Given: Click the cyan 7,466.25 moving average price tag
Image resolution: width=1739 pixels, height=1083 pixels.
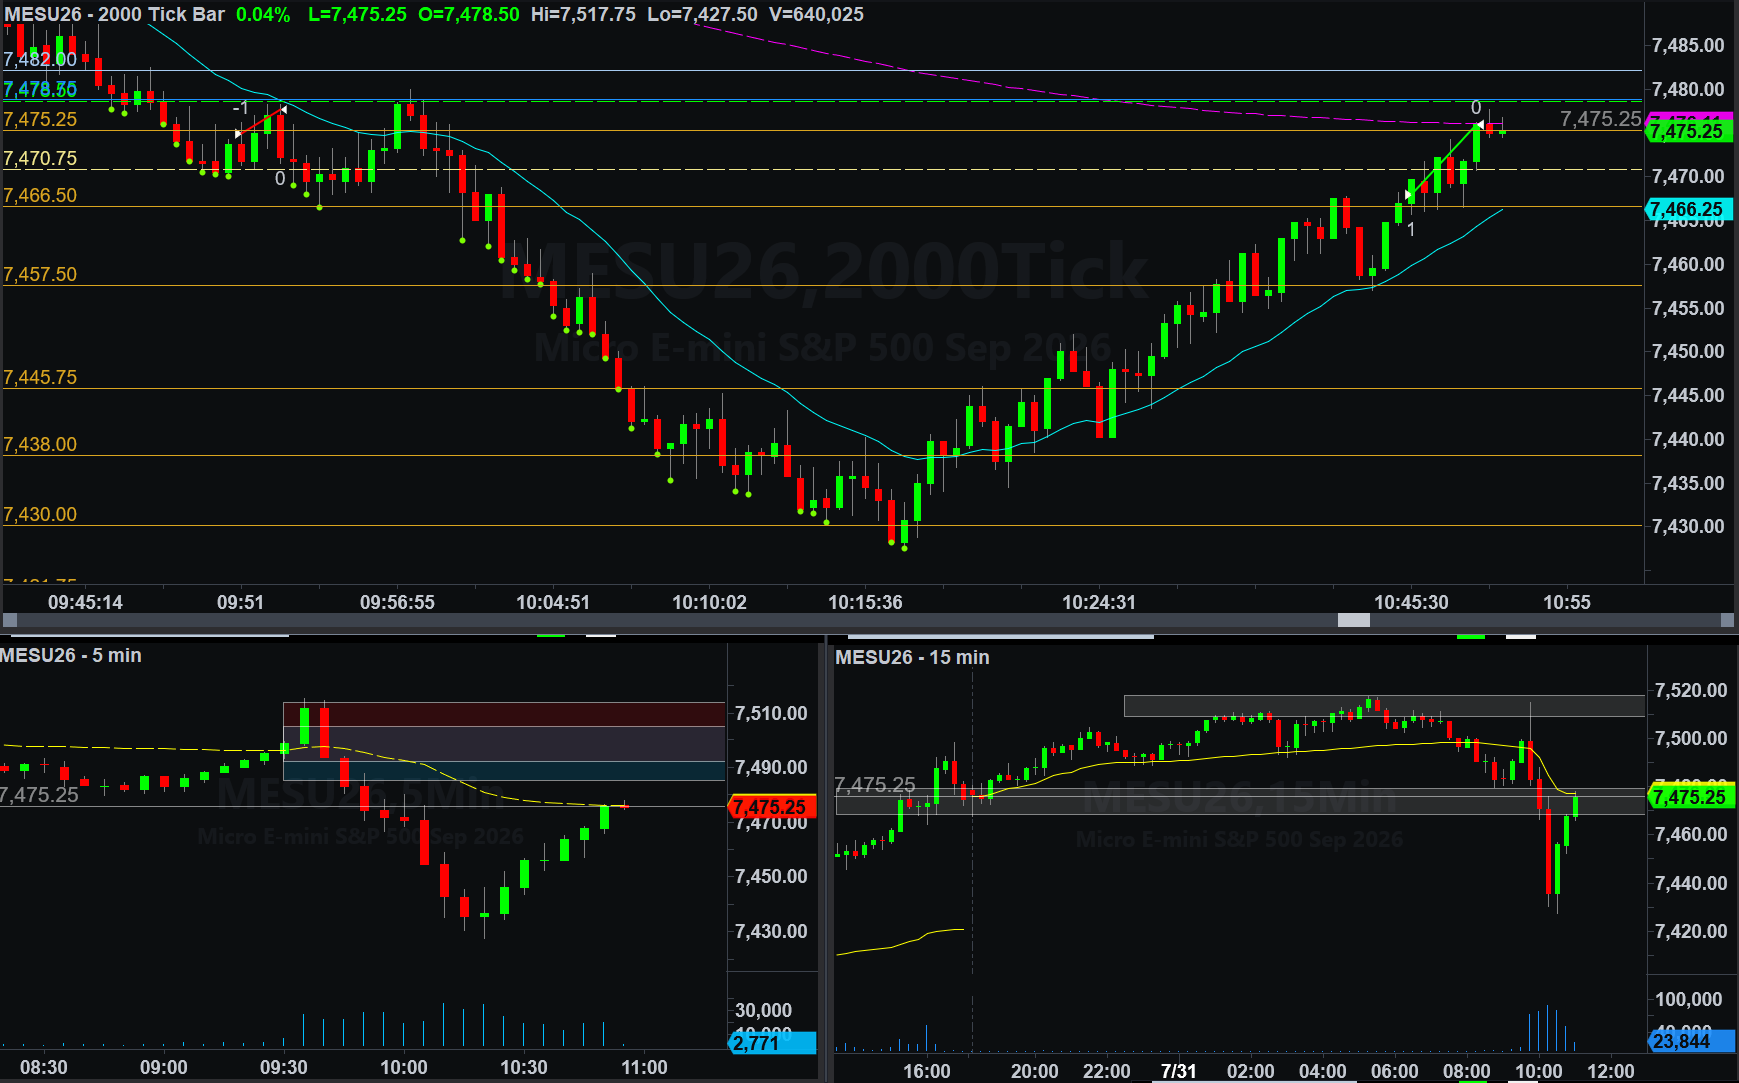Looking at the screenshot, I should tap(1688, 209).
